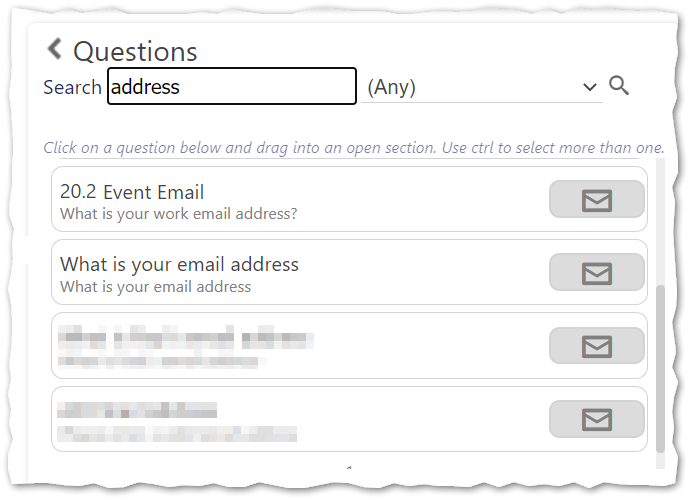
Task: Click the 'Search' label text
Action: point(72,88)
